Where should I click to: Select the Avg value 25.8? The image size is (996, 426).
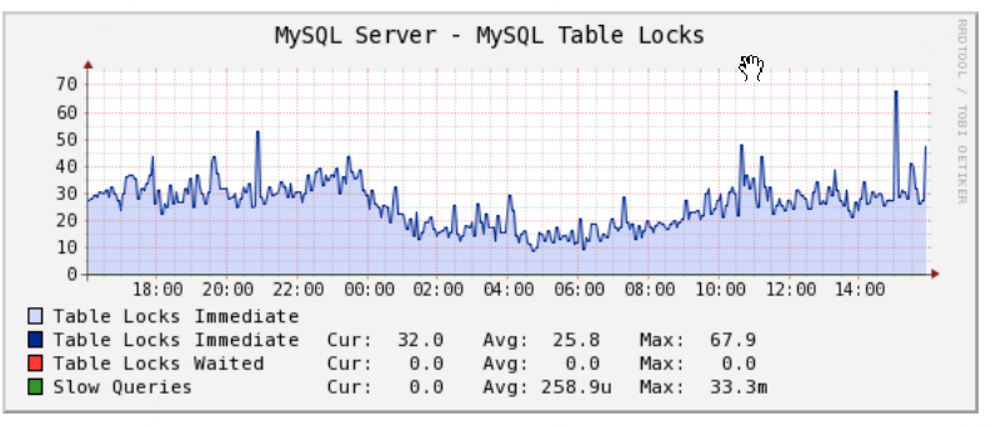click(x=576, y=340)
